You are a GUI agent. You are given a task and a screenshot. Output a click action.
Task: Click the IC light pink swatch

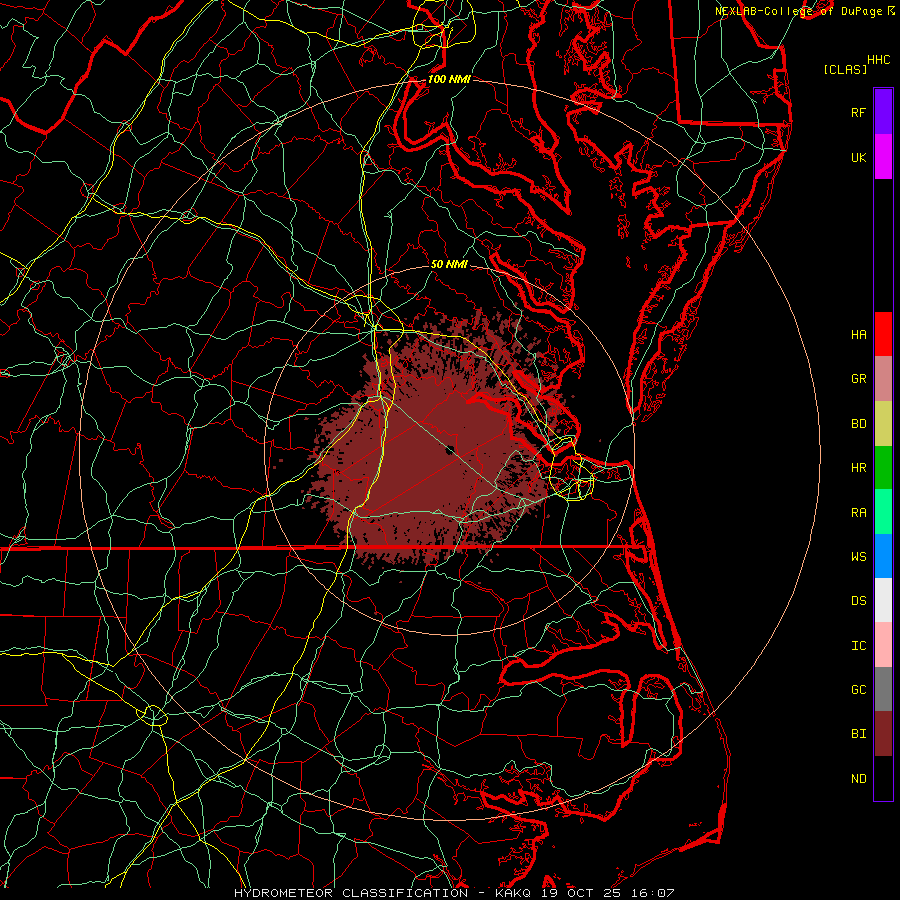click(883, 645)
